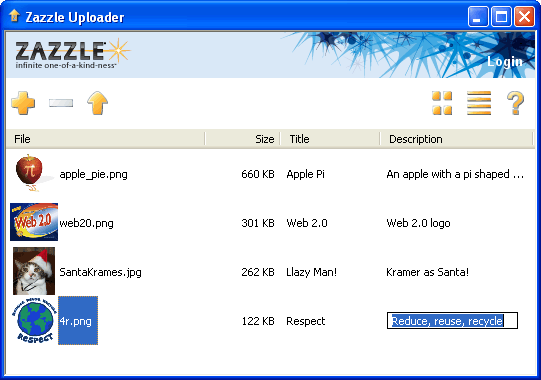Switch to list details view
The width and height of the screenshot is (541, 380).
coord(479,103)
